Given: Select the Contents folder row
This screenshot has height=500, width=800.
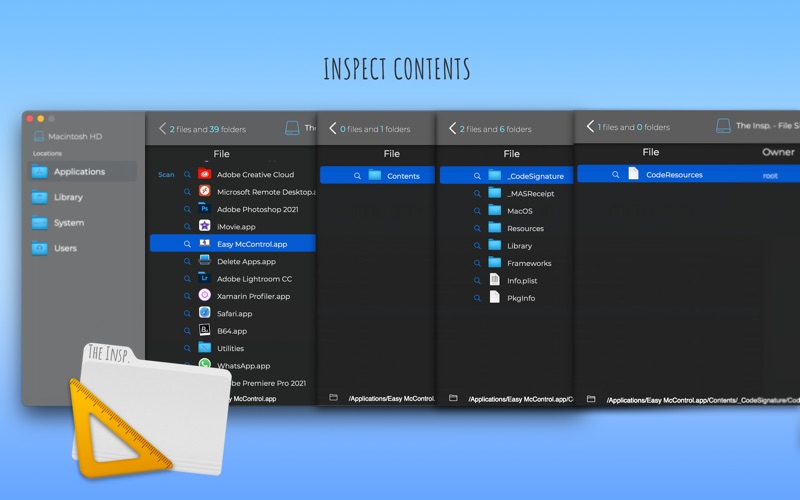Looking at the screenshot, I should pyautogui.click(x=377, y=176).
